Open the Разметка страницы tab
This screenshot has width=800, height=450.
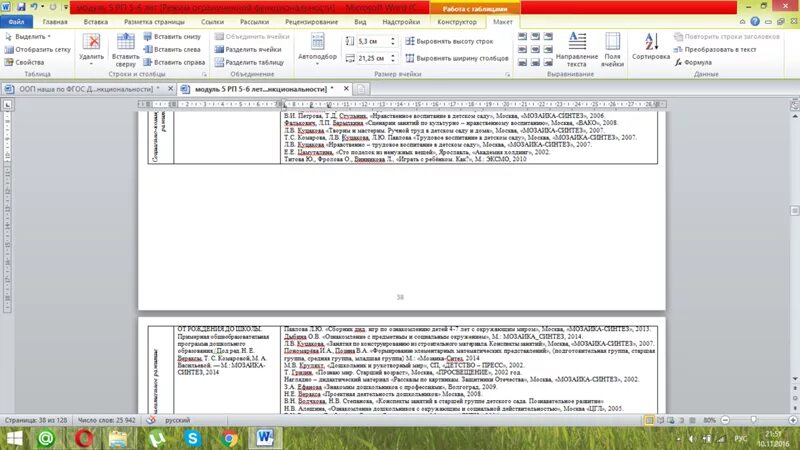tap(154, 22)
